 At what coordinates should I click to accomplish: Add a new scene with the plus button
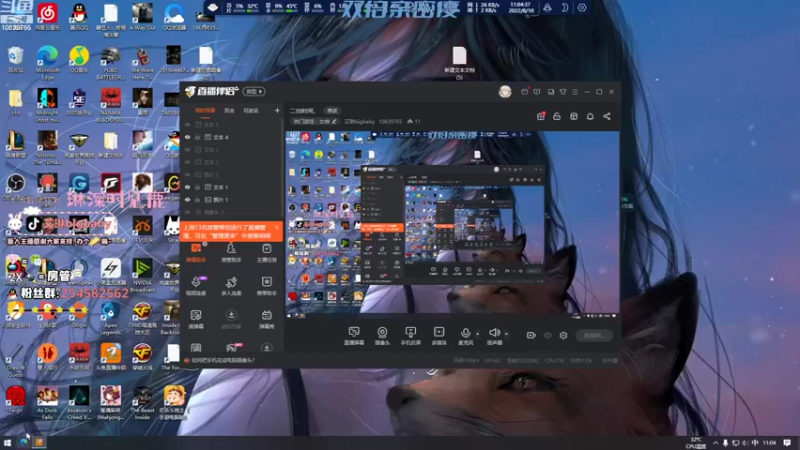tap(277, 110)
